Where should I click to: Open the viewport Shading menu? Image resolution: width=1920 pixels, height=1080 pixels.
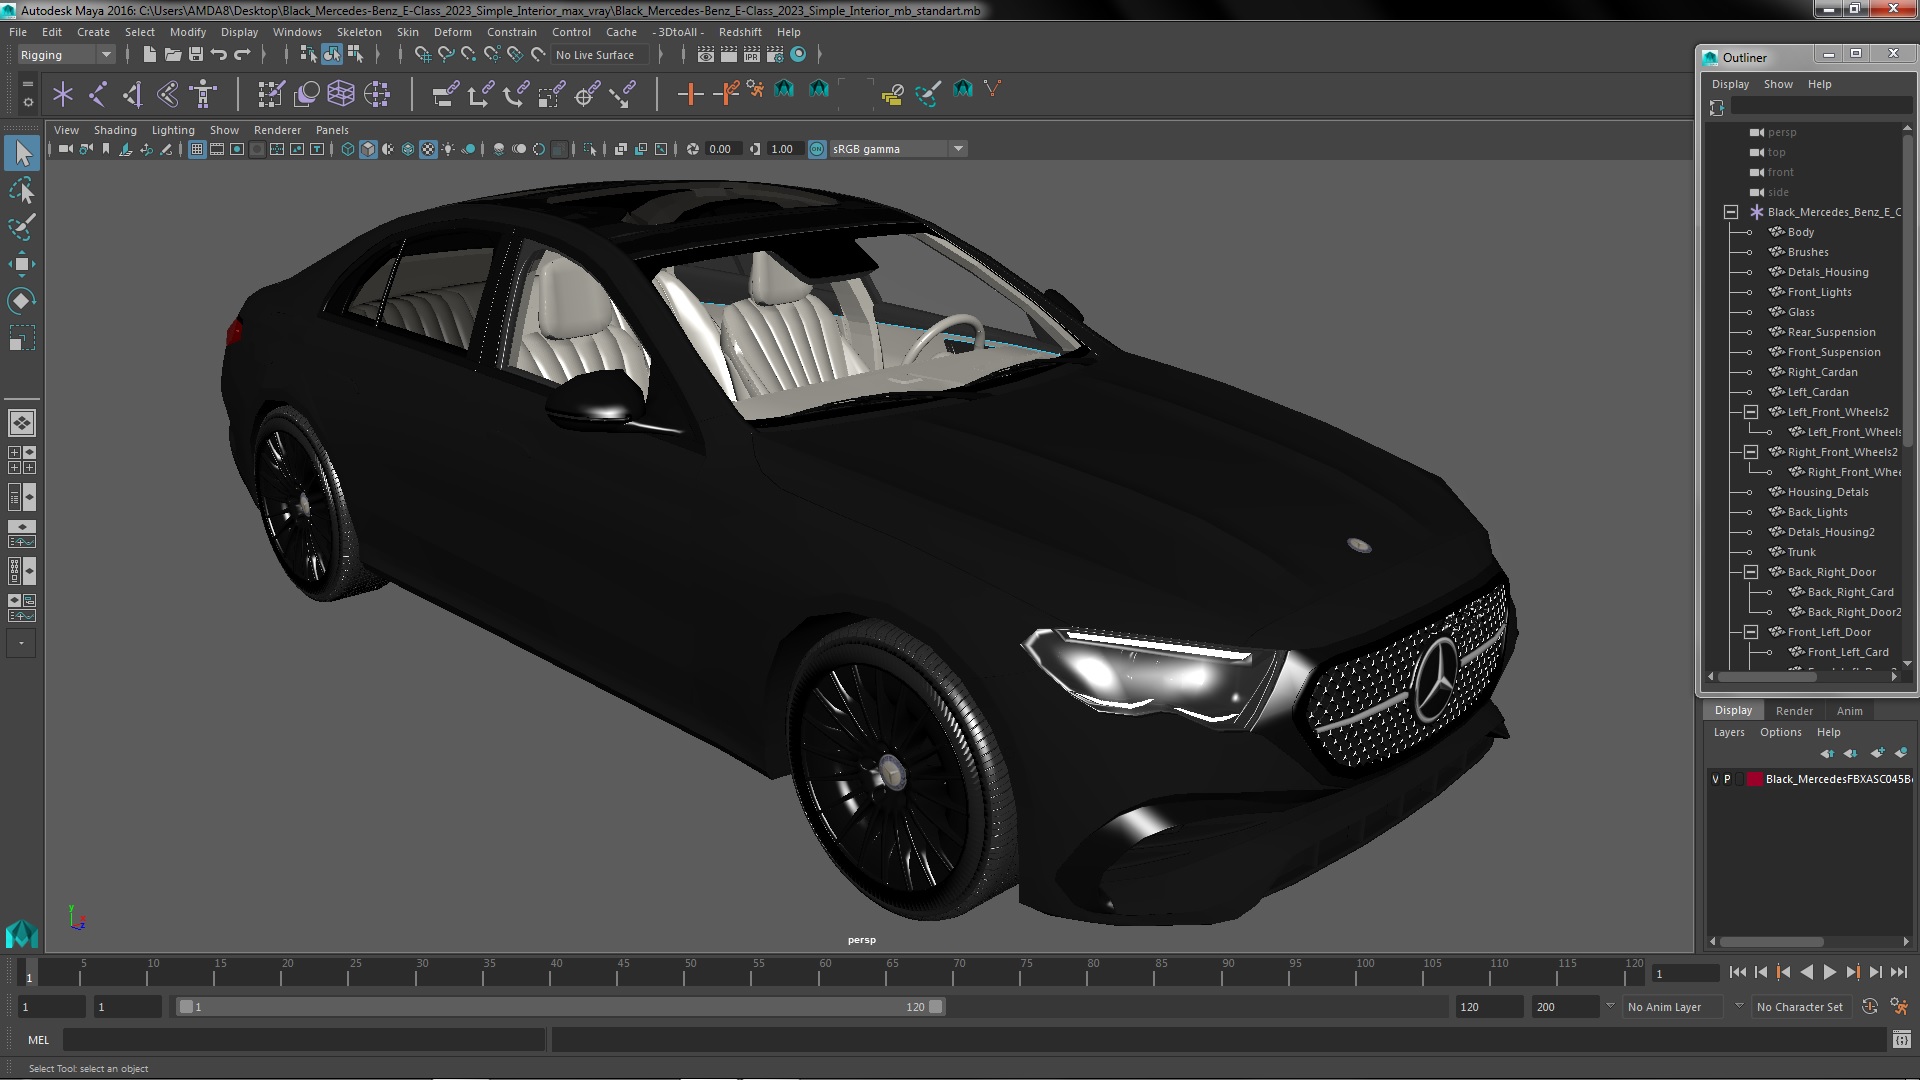point(115,130)
